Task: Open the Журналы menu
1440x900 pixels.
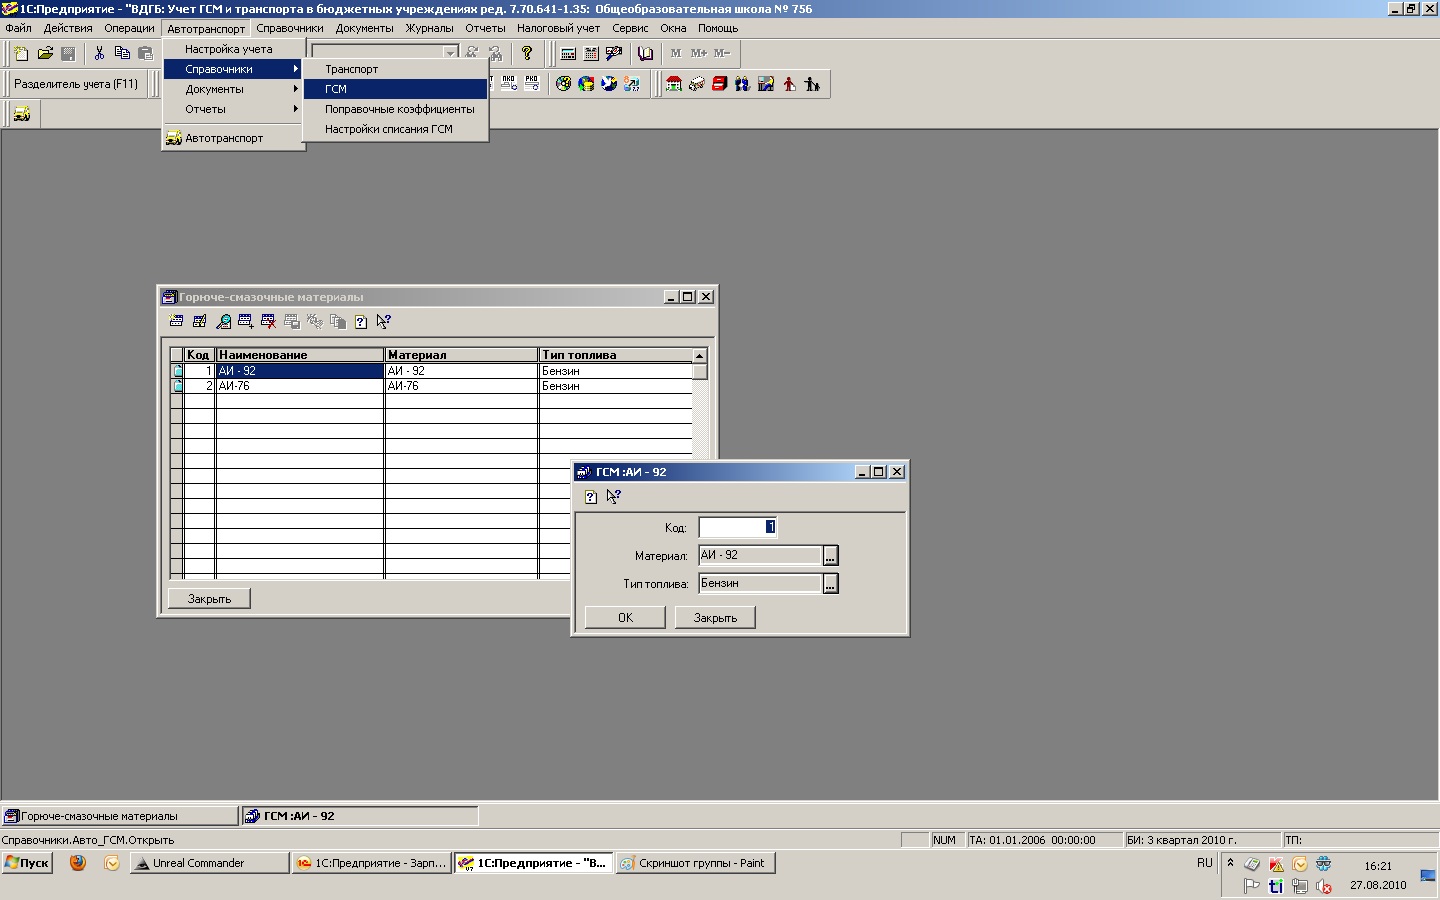Action: point(429,28)
